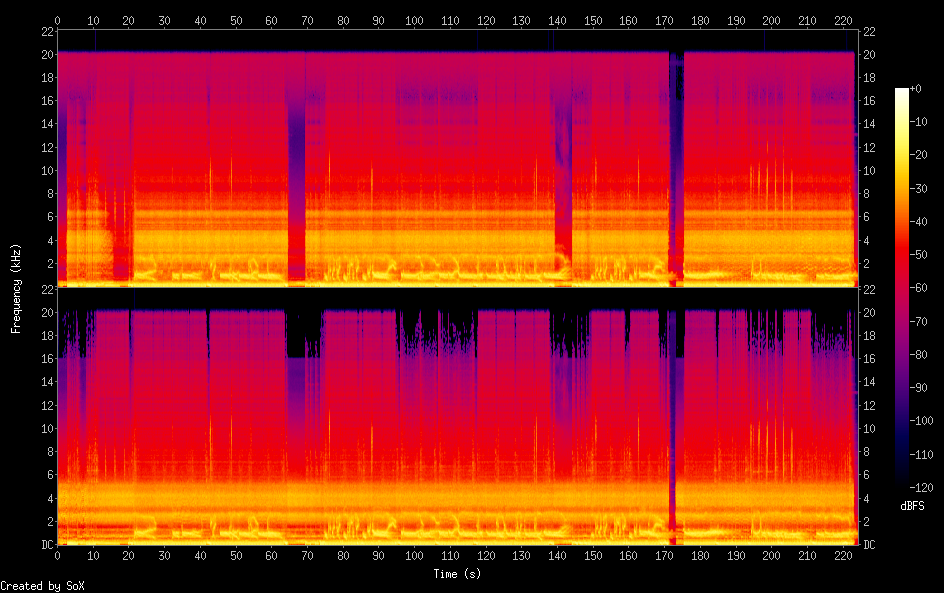944x593 pixels.
Task: Click the "Time (s)" axis label
Action: 456,574
